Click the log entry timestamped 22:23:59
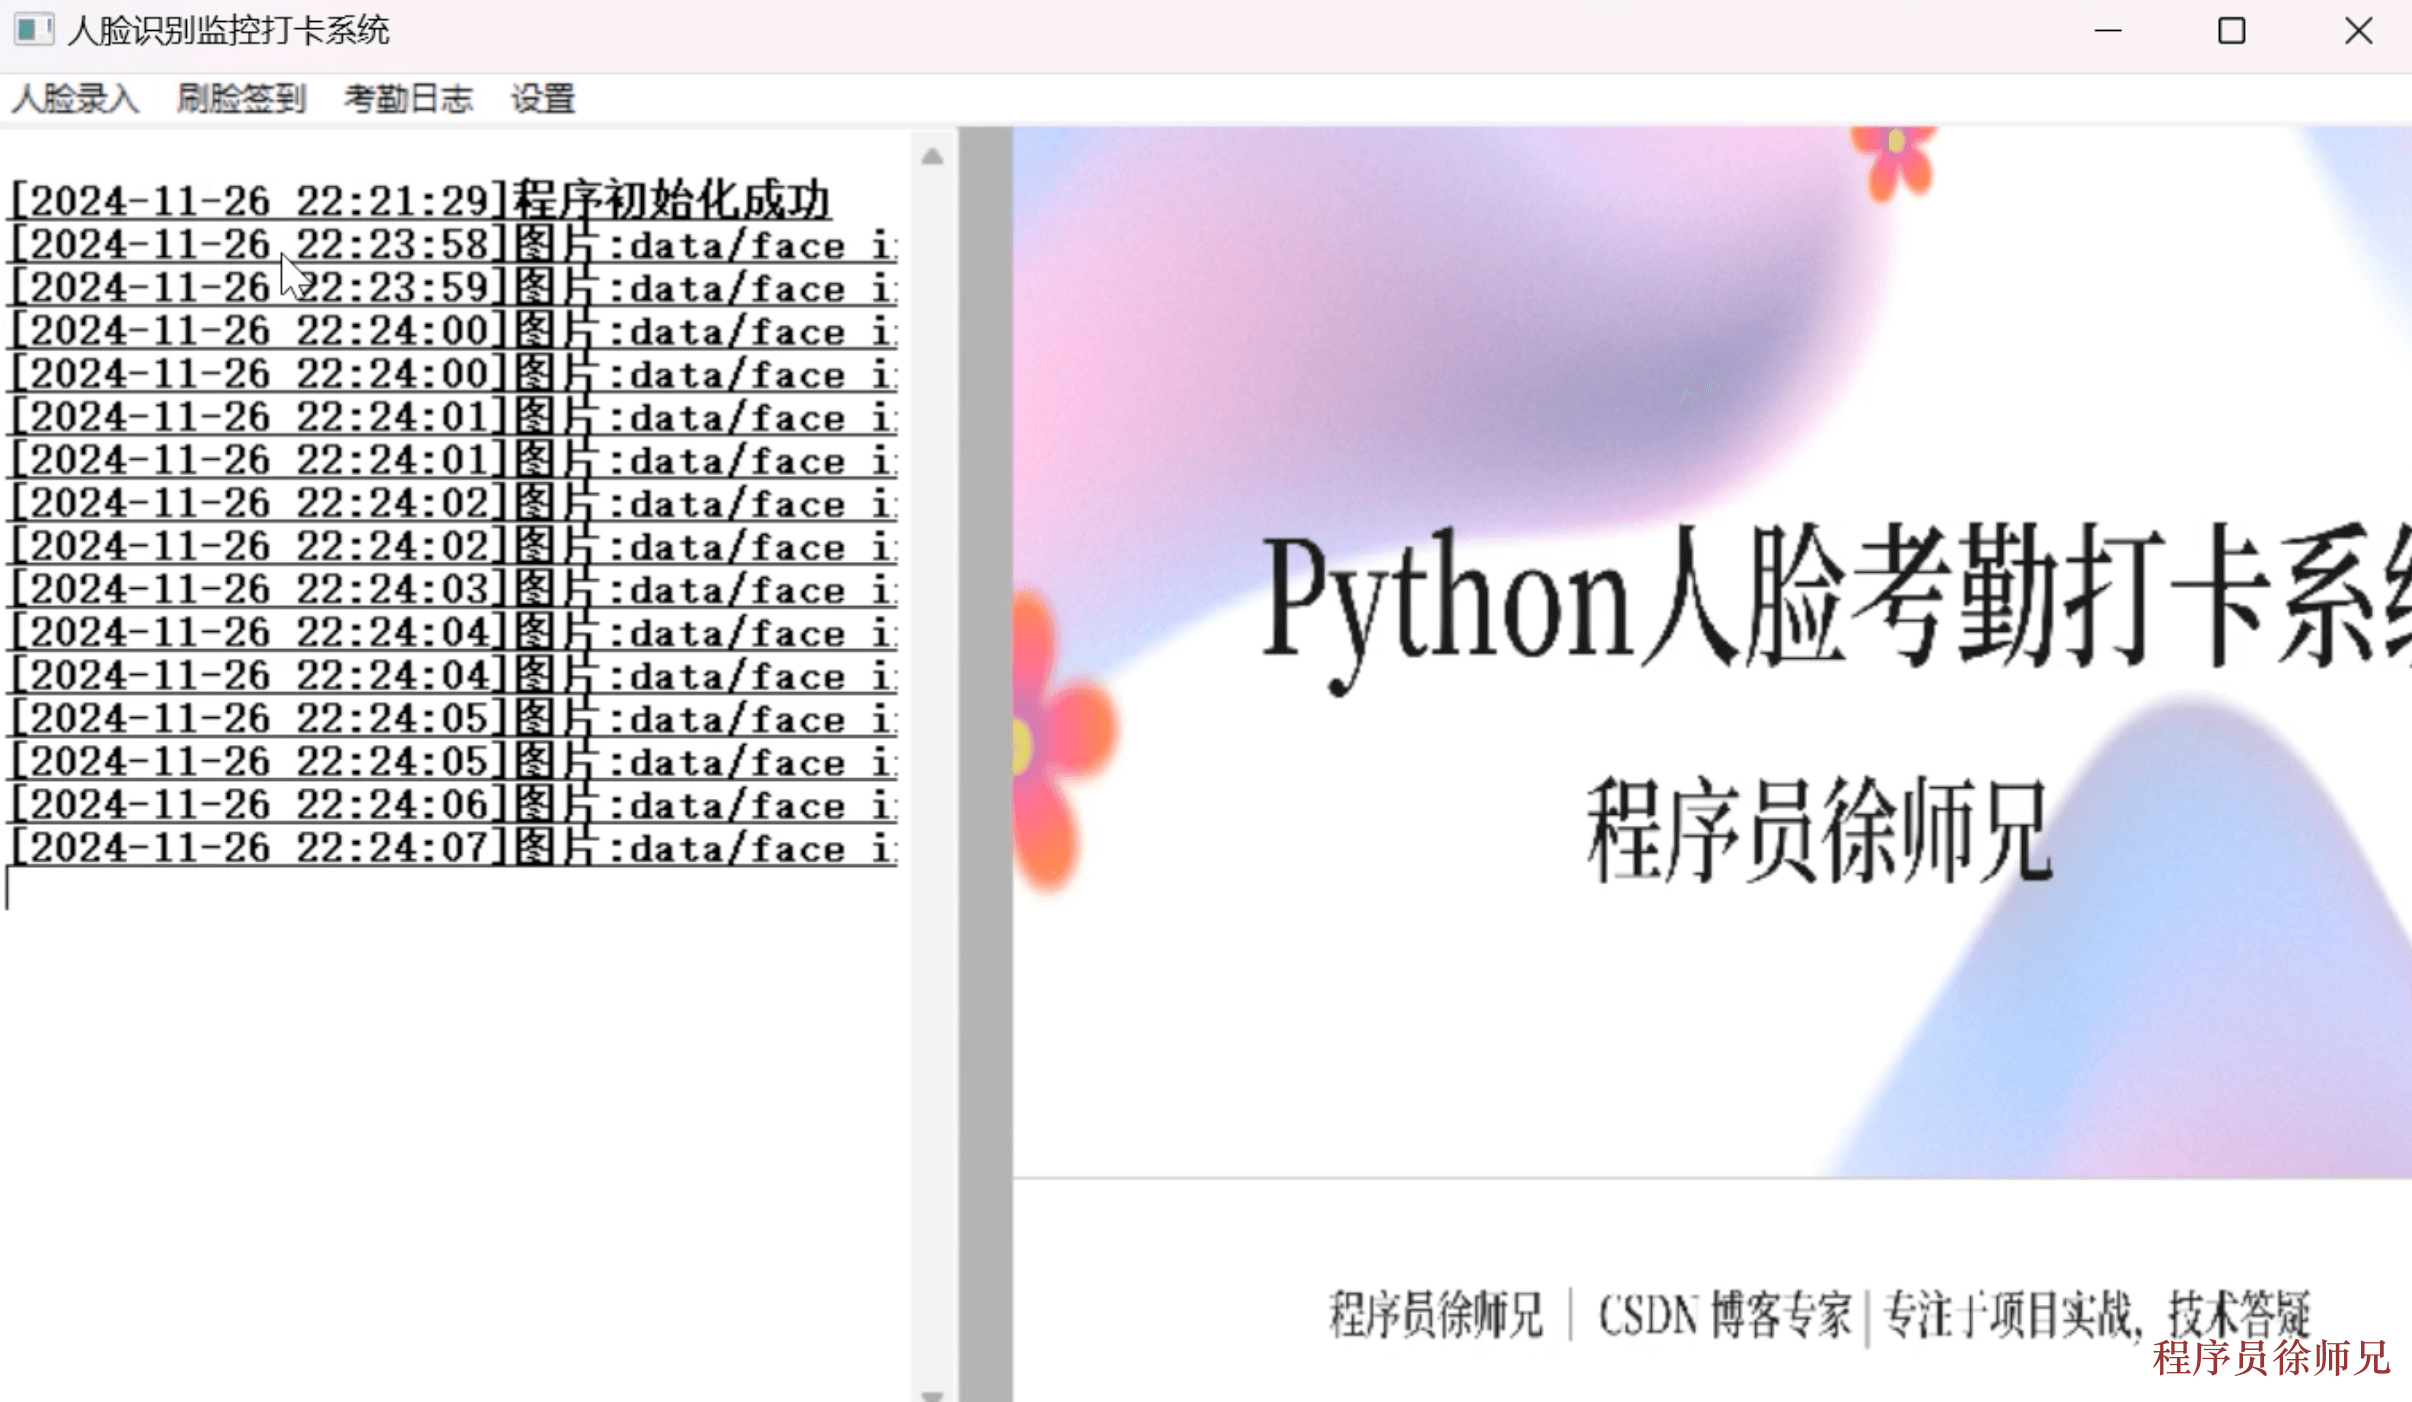Image resolution: width=2412 pixels, height=1402 pixels. pyautogui.click(x=453, y=287)
